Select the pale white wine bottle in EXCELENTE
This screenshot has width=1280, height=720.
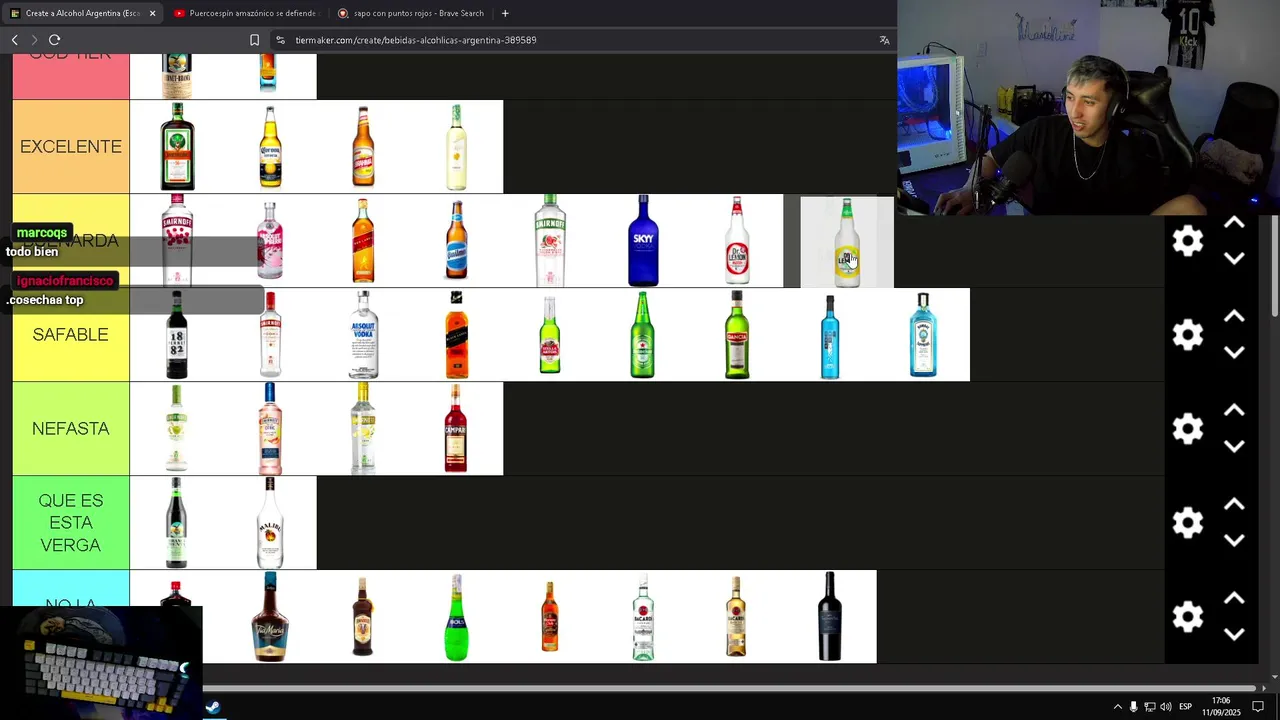[x=456, y=147]
